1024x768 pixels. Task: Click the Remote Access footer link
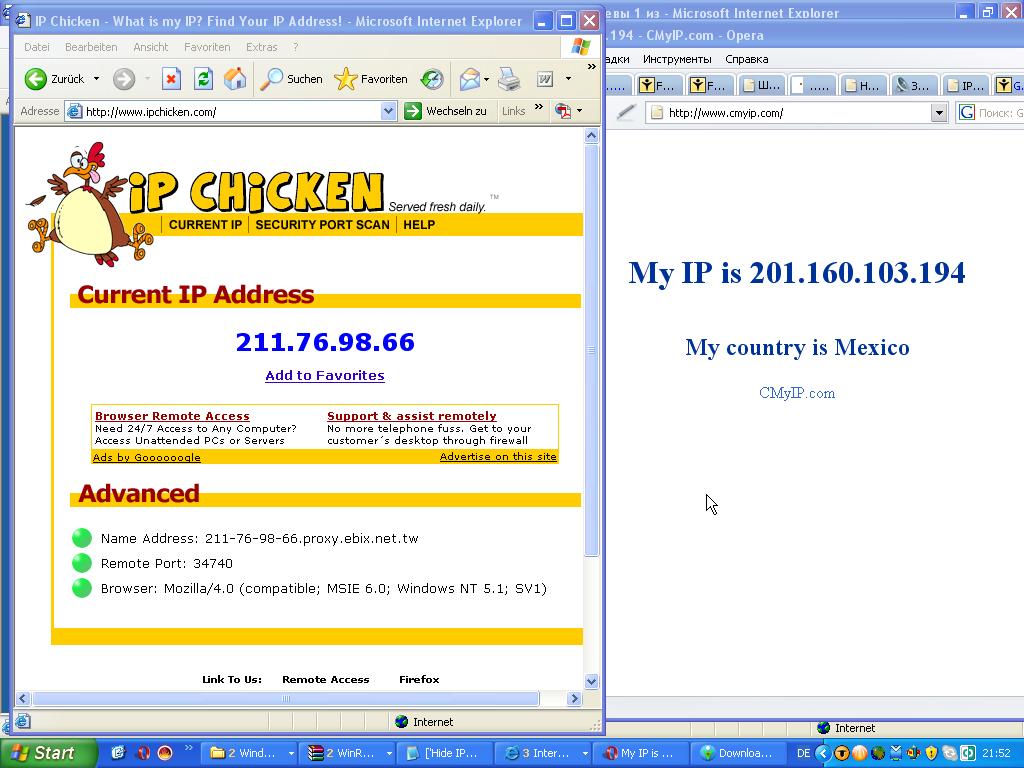pos(325,679)
